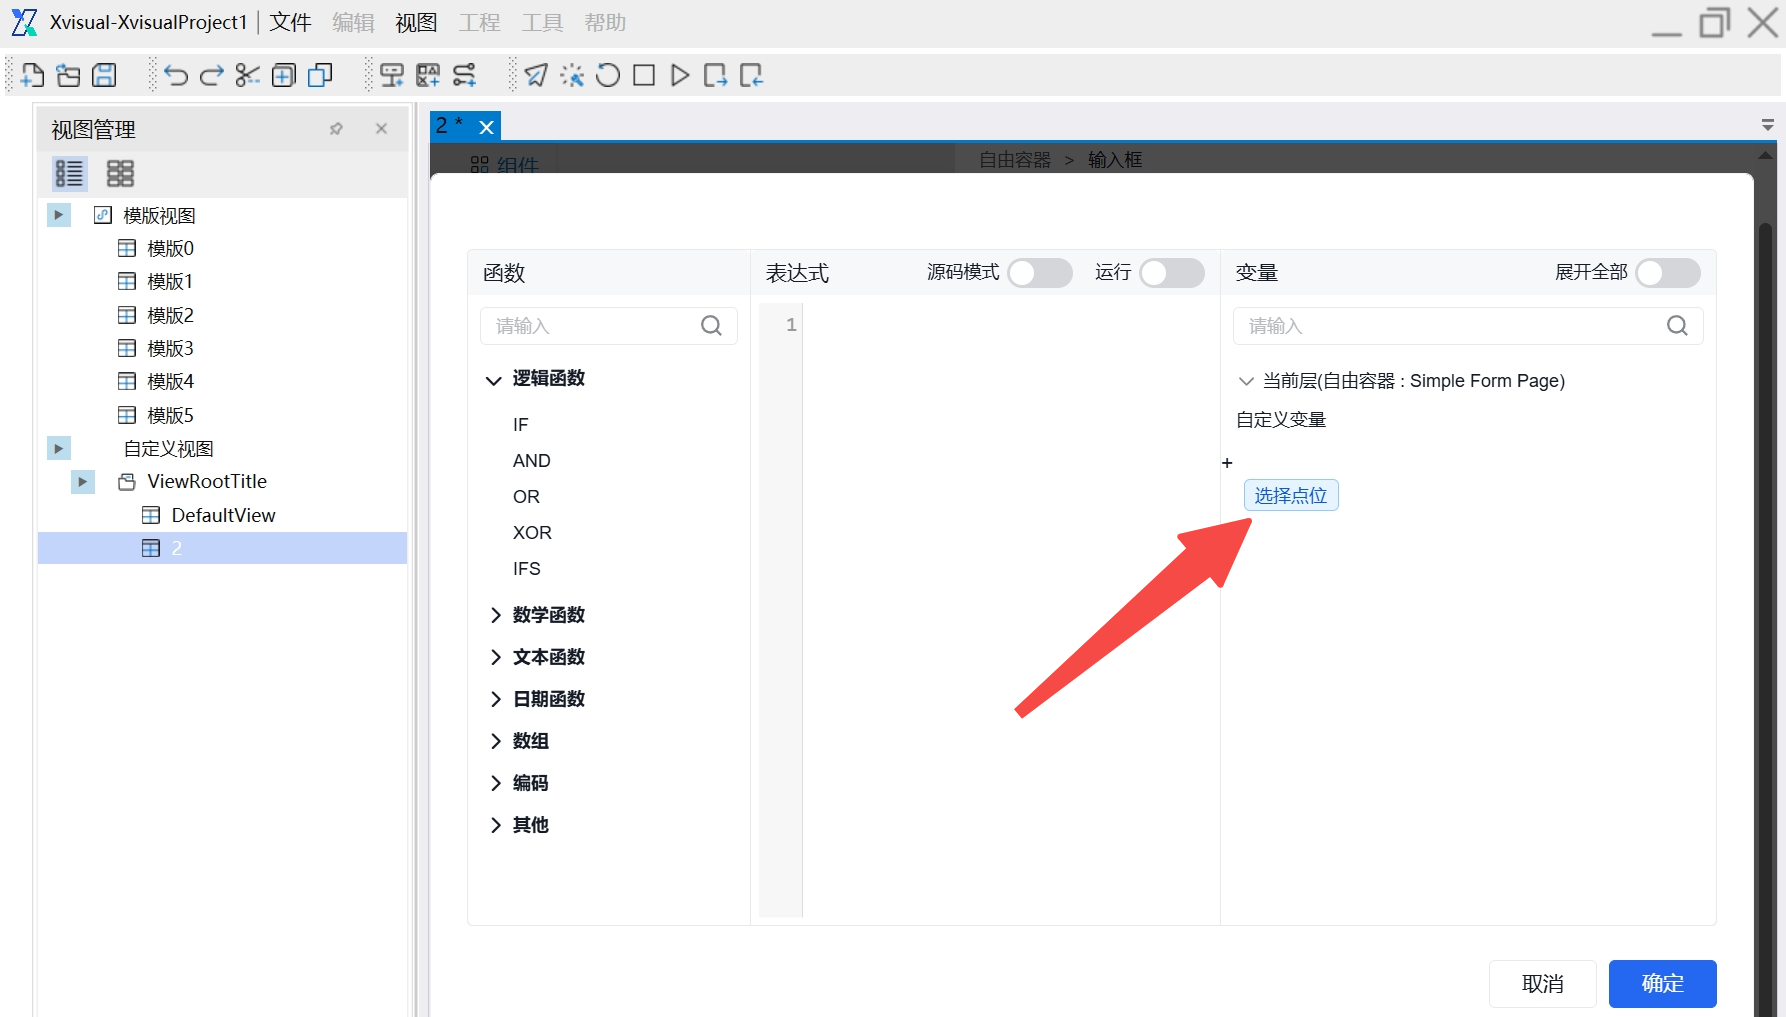
Task: Click the scissors cut icon
Action: tap(248, 75)
